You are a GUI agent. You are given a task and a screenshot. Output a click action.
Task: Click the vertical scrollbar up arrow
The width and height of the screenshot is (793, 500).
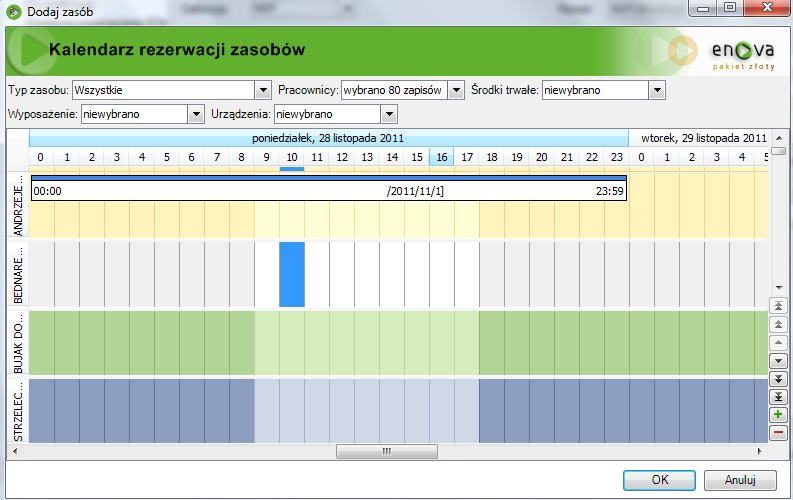tap(779, 138)
